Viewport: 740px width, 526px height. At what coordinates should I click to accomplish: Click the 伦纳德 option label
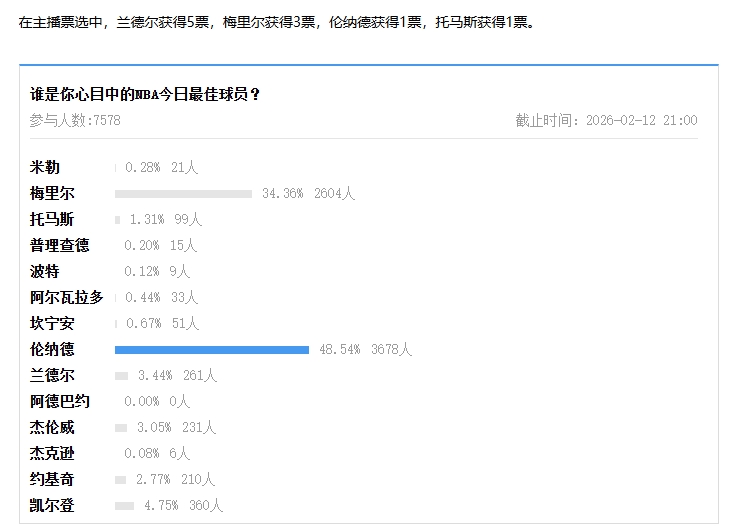coord(52,350)
